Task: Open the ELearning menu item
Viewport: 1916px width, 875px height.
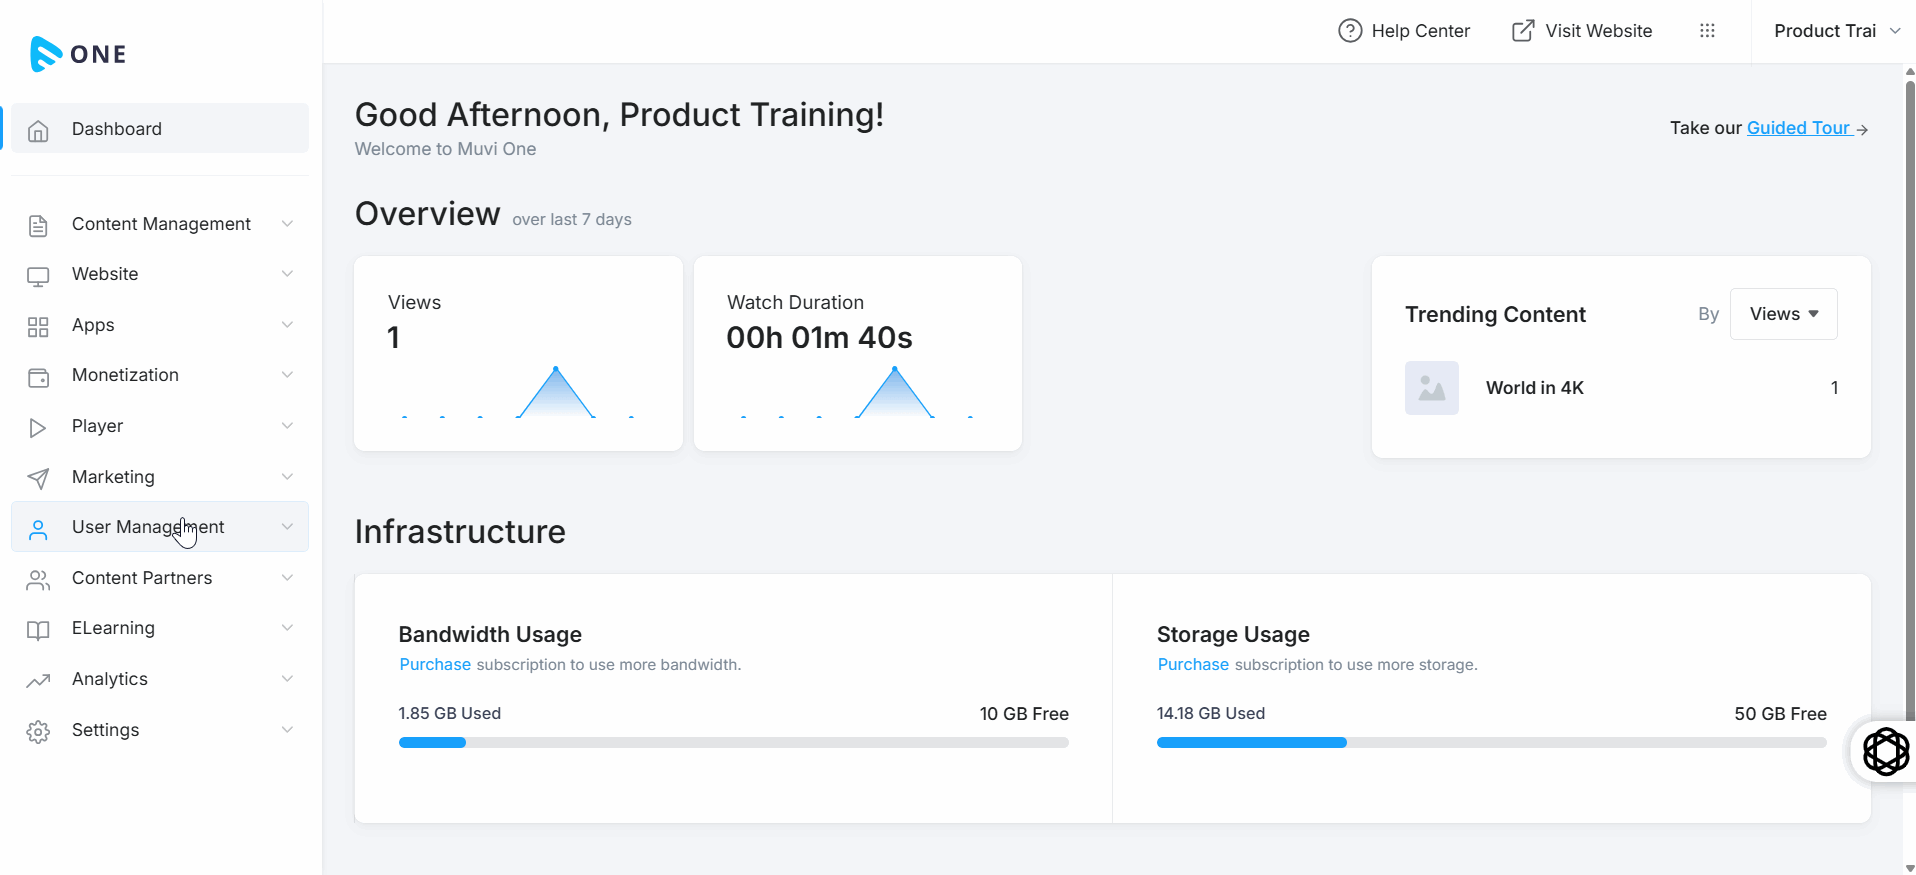Action: [160, 628]
